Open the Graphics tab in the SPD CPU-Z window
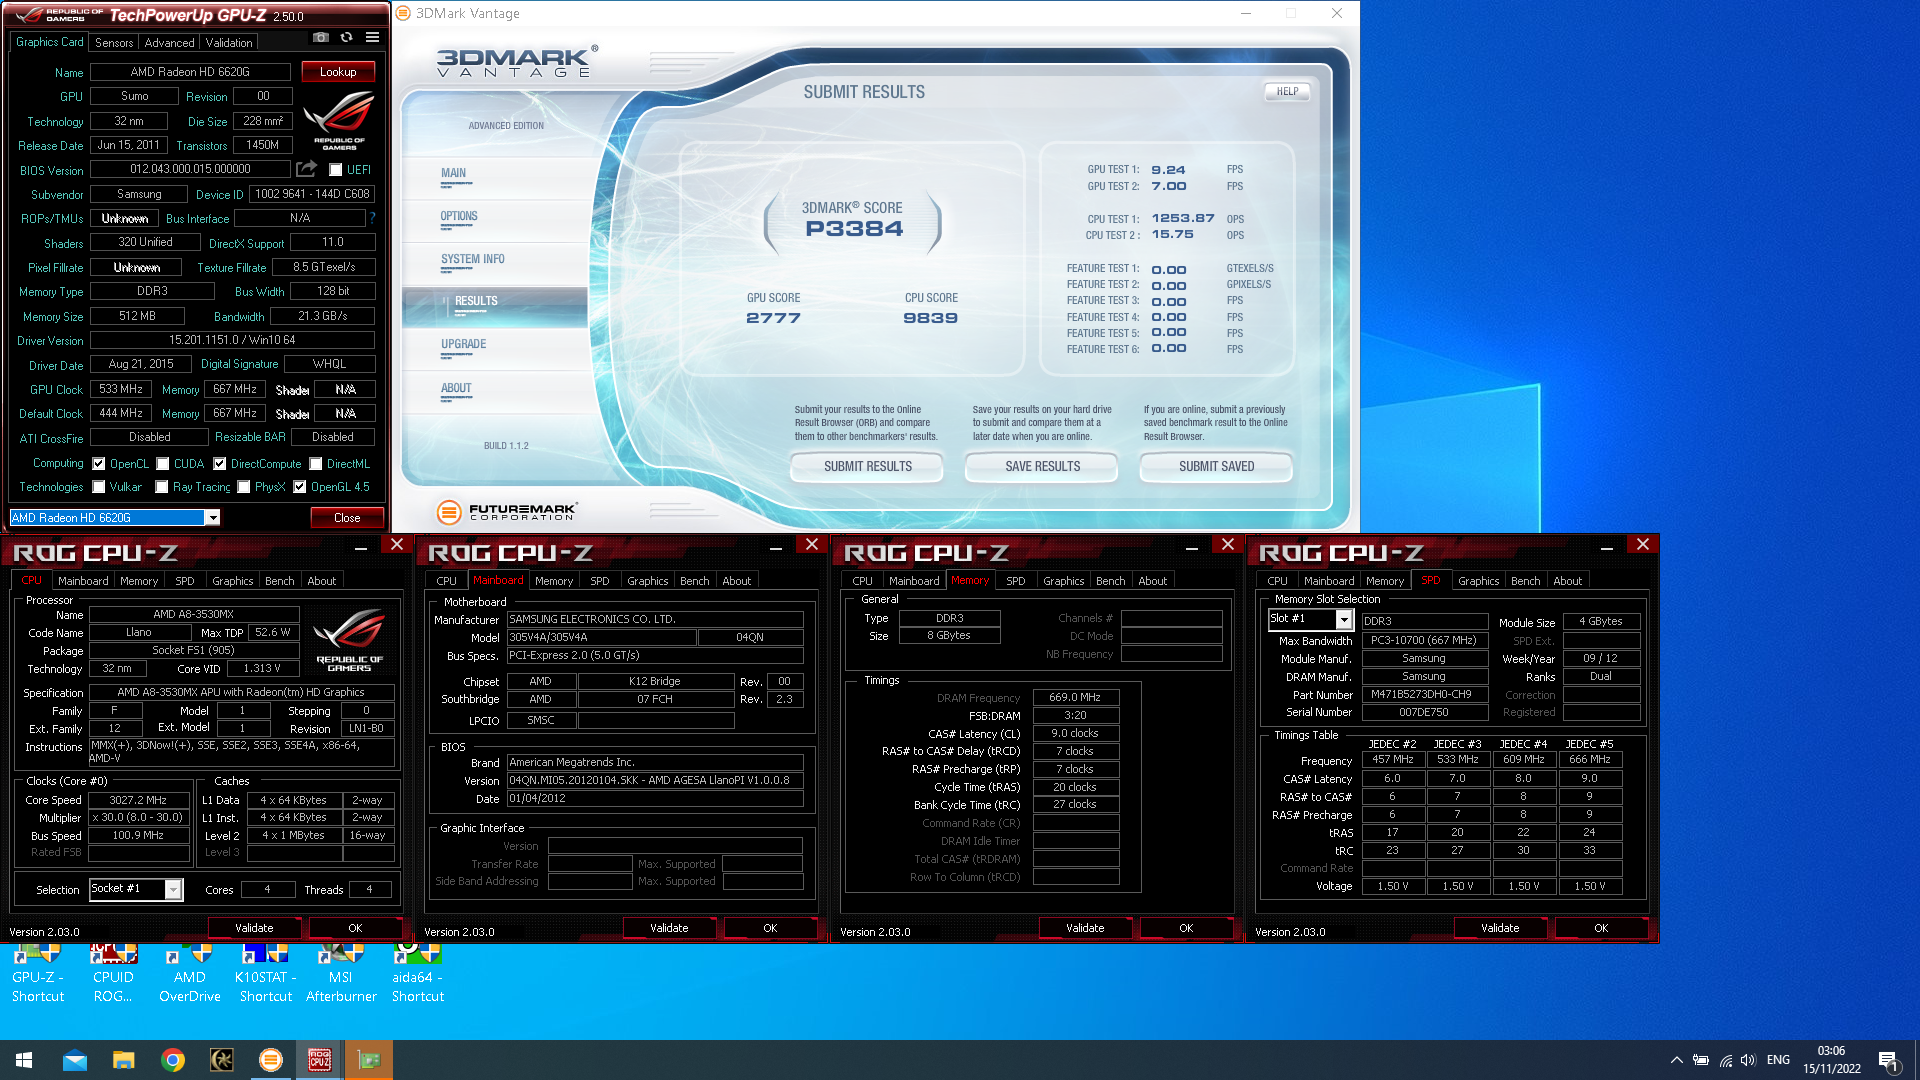 (x=1478, y=581)
